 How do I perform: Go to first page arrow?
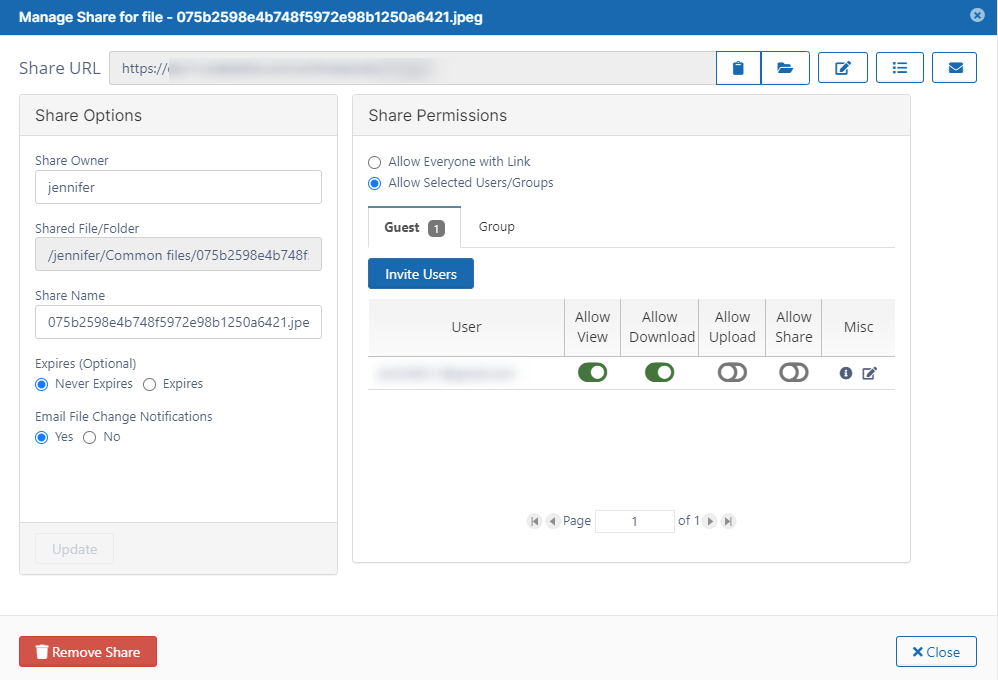click(x=535, y=521)
